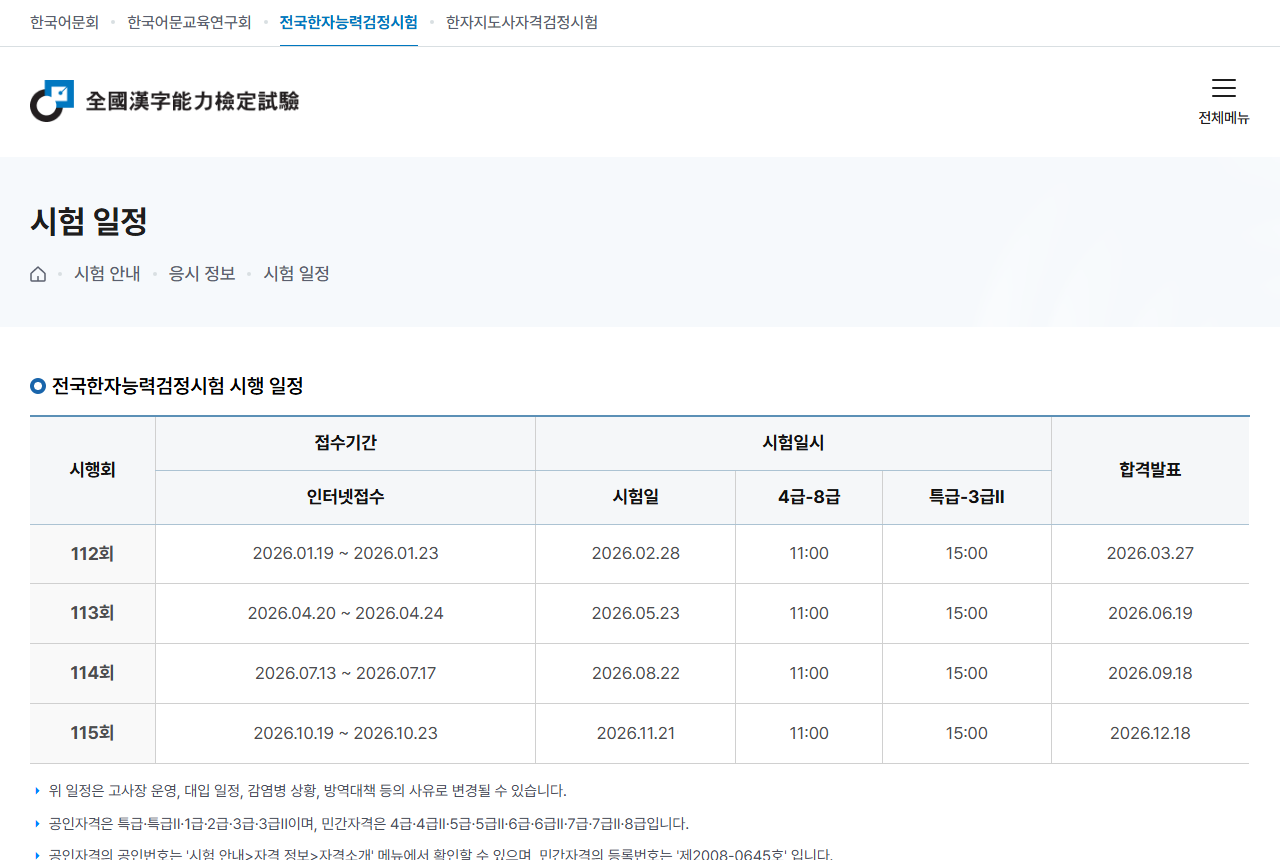Viewport: 1280px width, 860px height.
Task: Click 응시 정보 in the breadcrumb
Action: click(x=202, y=274)
